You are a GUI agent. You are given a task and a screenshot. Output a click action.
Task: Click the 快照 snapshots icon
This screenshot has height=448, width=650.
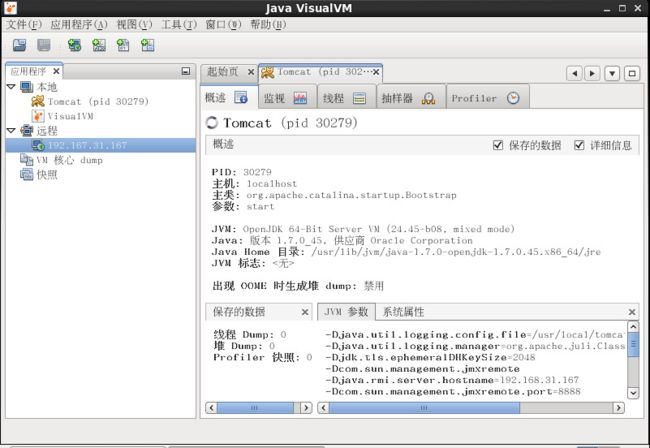27,174
